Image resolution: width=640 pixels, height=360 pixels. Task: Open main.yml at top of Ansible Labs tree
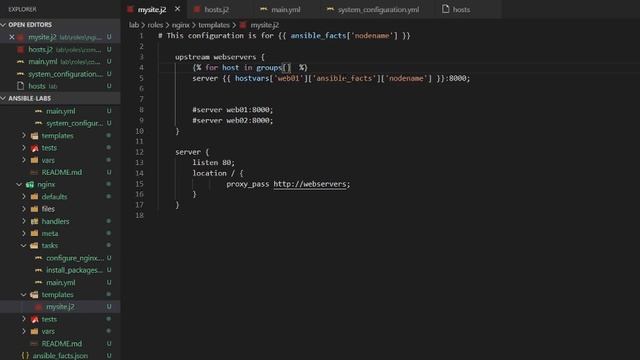click(60, 111)
